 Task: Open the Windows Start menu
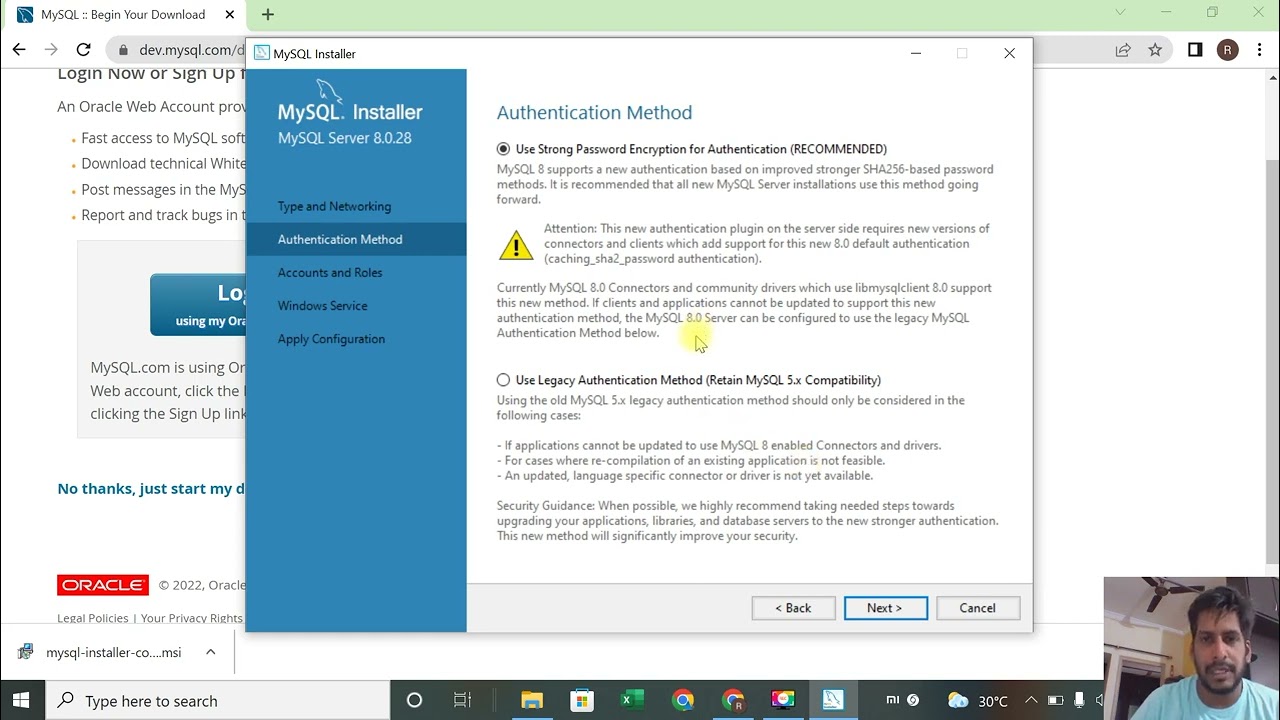click(x=21, y=700)
